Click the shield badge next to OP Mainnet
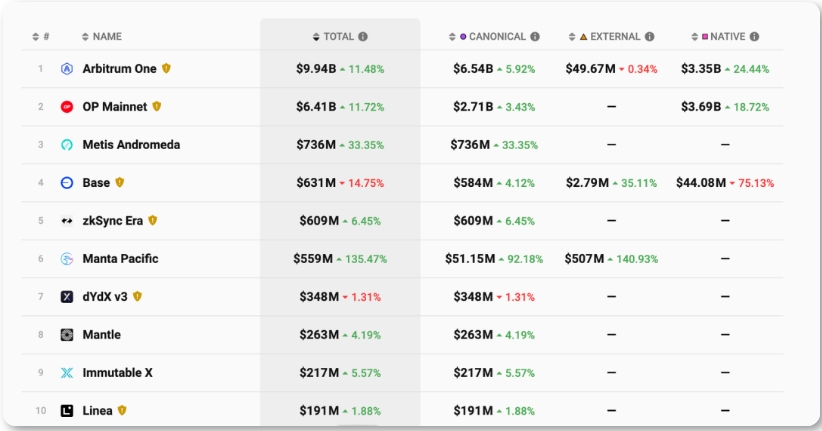Screen dimensions: 822x431 (x=156, y=106)
